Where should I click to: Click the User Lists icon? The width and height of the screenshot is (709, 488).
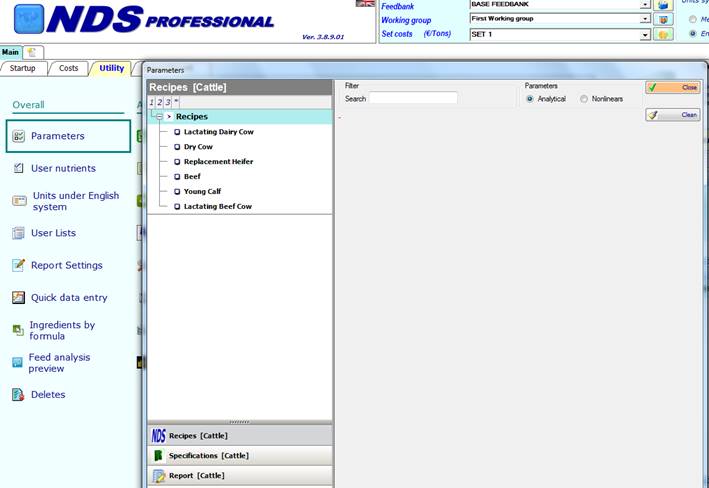click(x=19, y=233)
